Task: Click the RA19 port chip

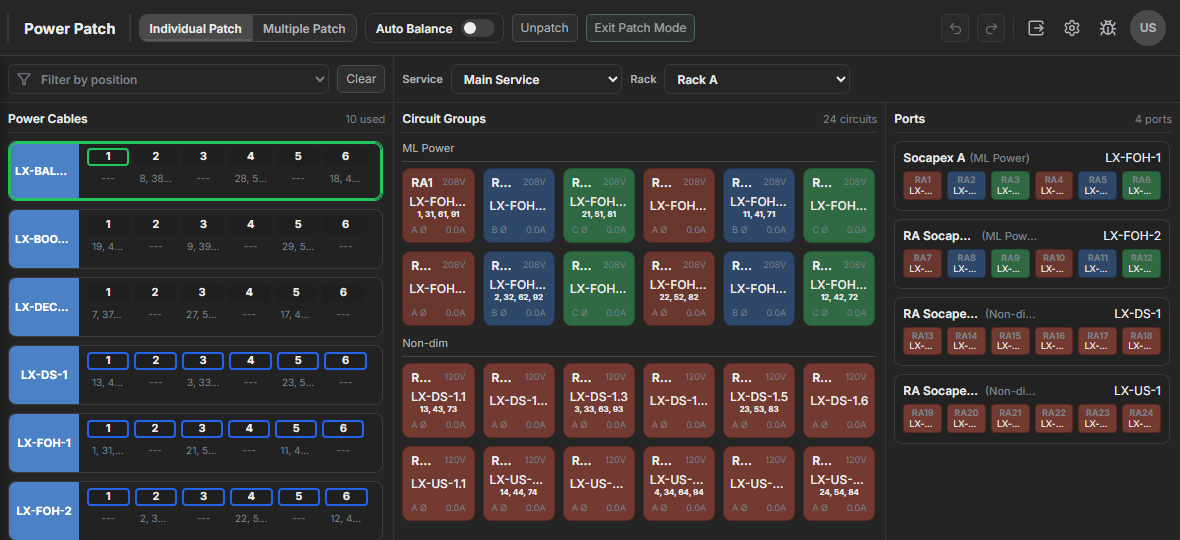Action: [922, 418]
